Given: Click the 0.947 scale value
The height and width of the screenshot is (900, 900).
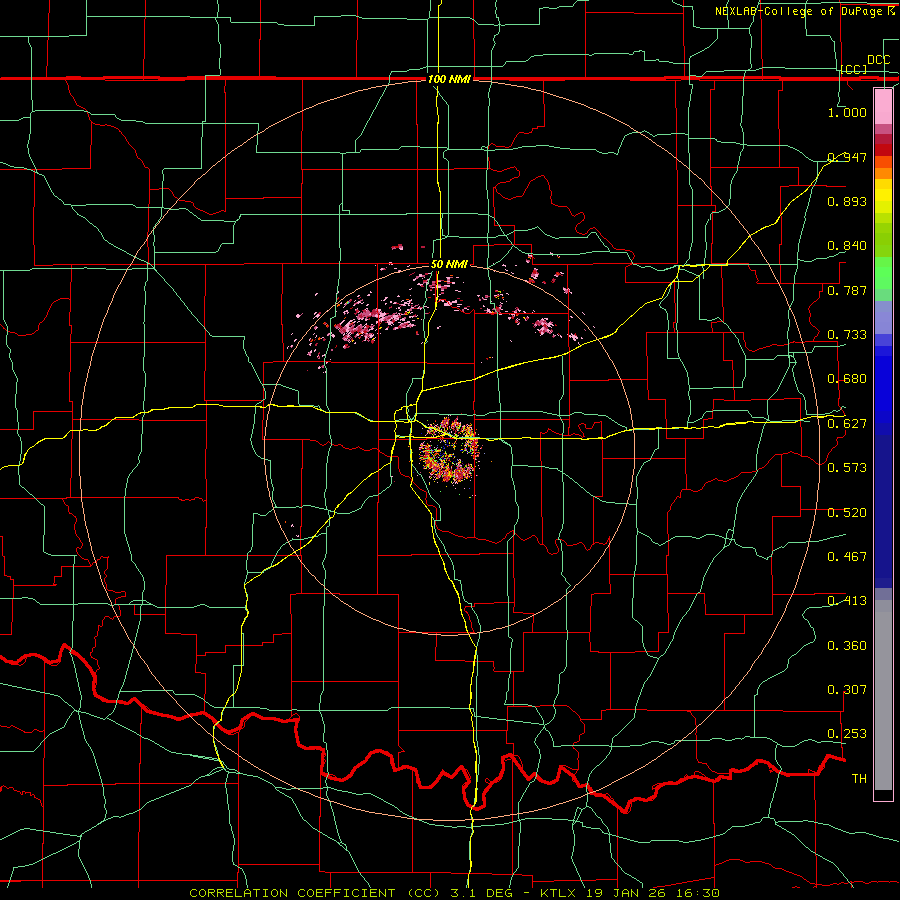Looking at the screenshot, I should coord(847,157).
